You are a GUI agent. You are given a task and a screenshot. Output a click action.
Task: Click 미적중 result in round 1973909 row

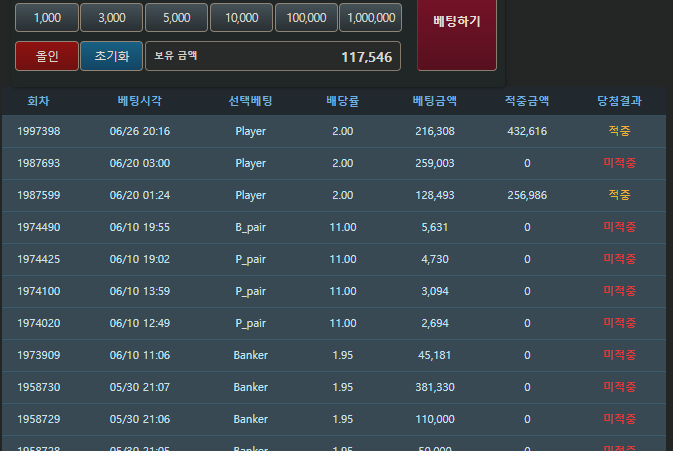[619, 355]
